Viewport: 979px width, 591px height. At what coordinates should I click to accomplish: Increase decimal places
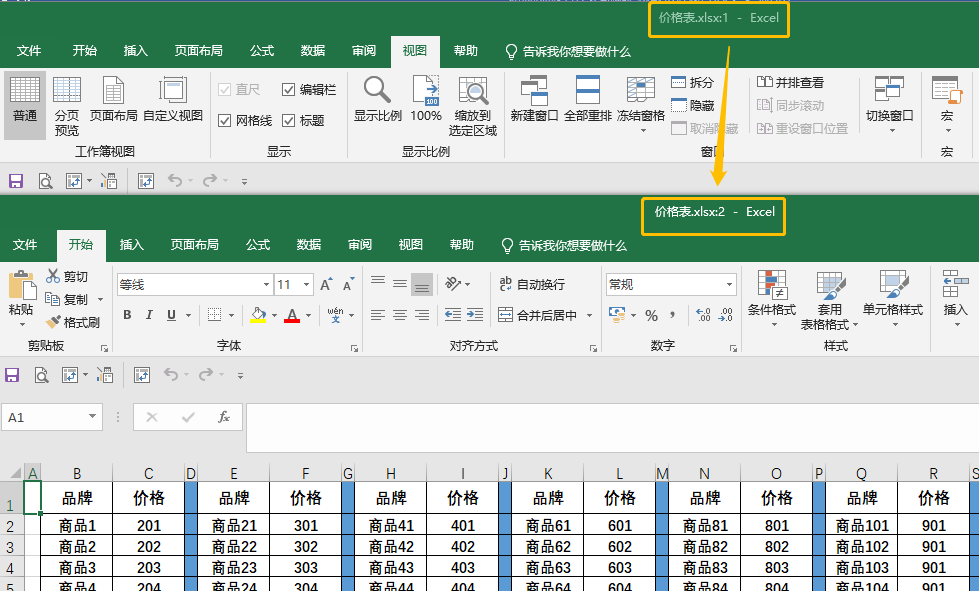click(x=703, y=315)
